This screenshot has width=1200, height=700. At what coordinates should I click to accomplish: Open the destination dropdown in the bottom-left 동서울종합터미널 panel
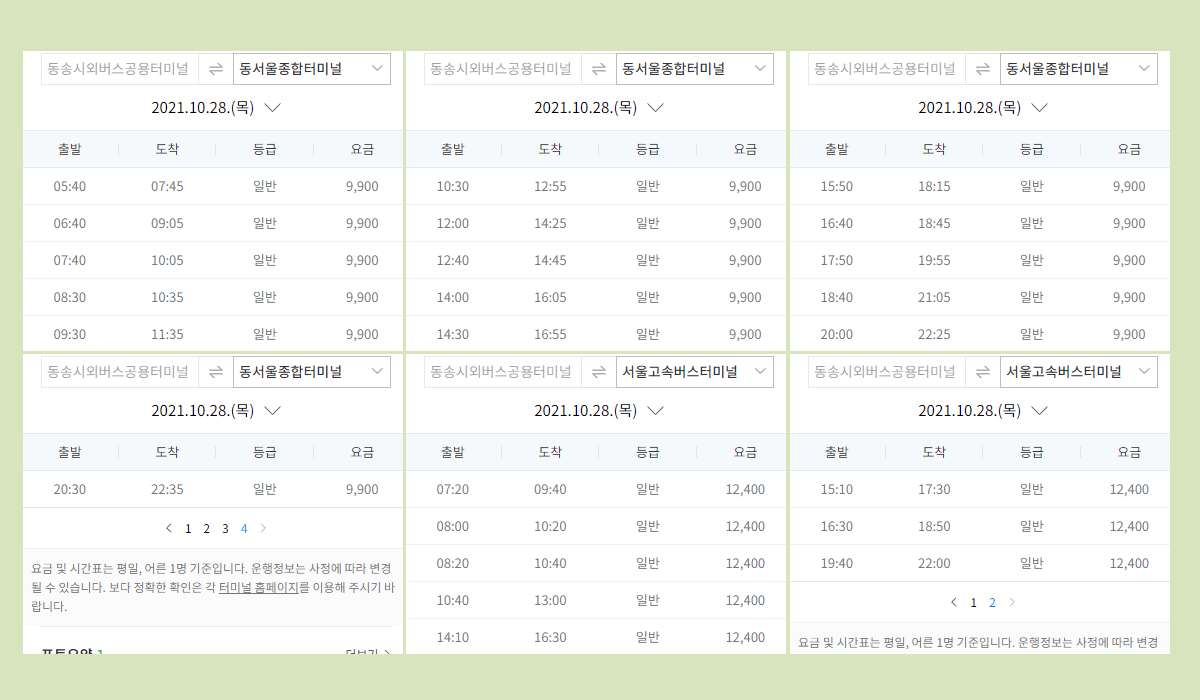point(313,370)
